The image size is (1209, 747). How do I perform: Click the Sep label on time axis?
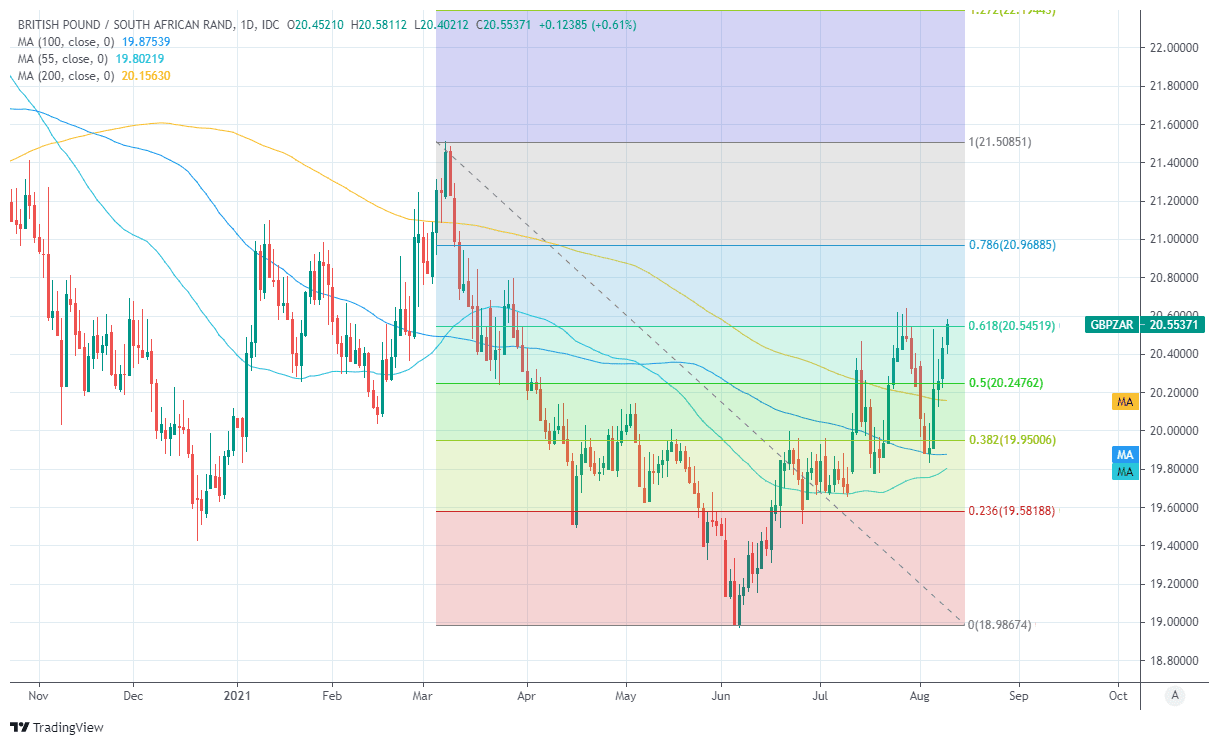coord(1018,695)
